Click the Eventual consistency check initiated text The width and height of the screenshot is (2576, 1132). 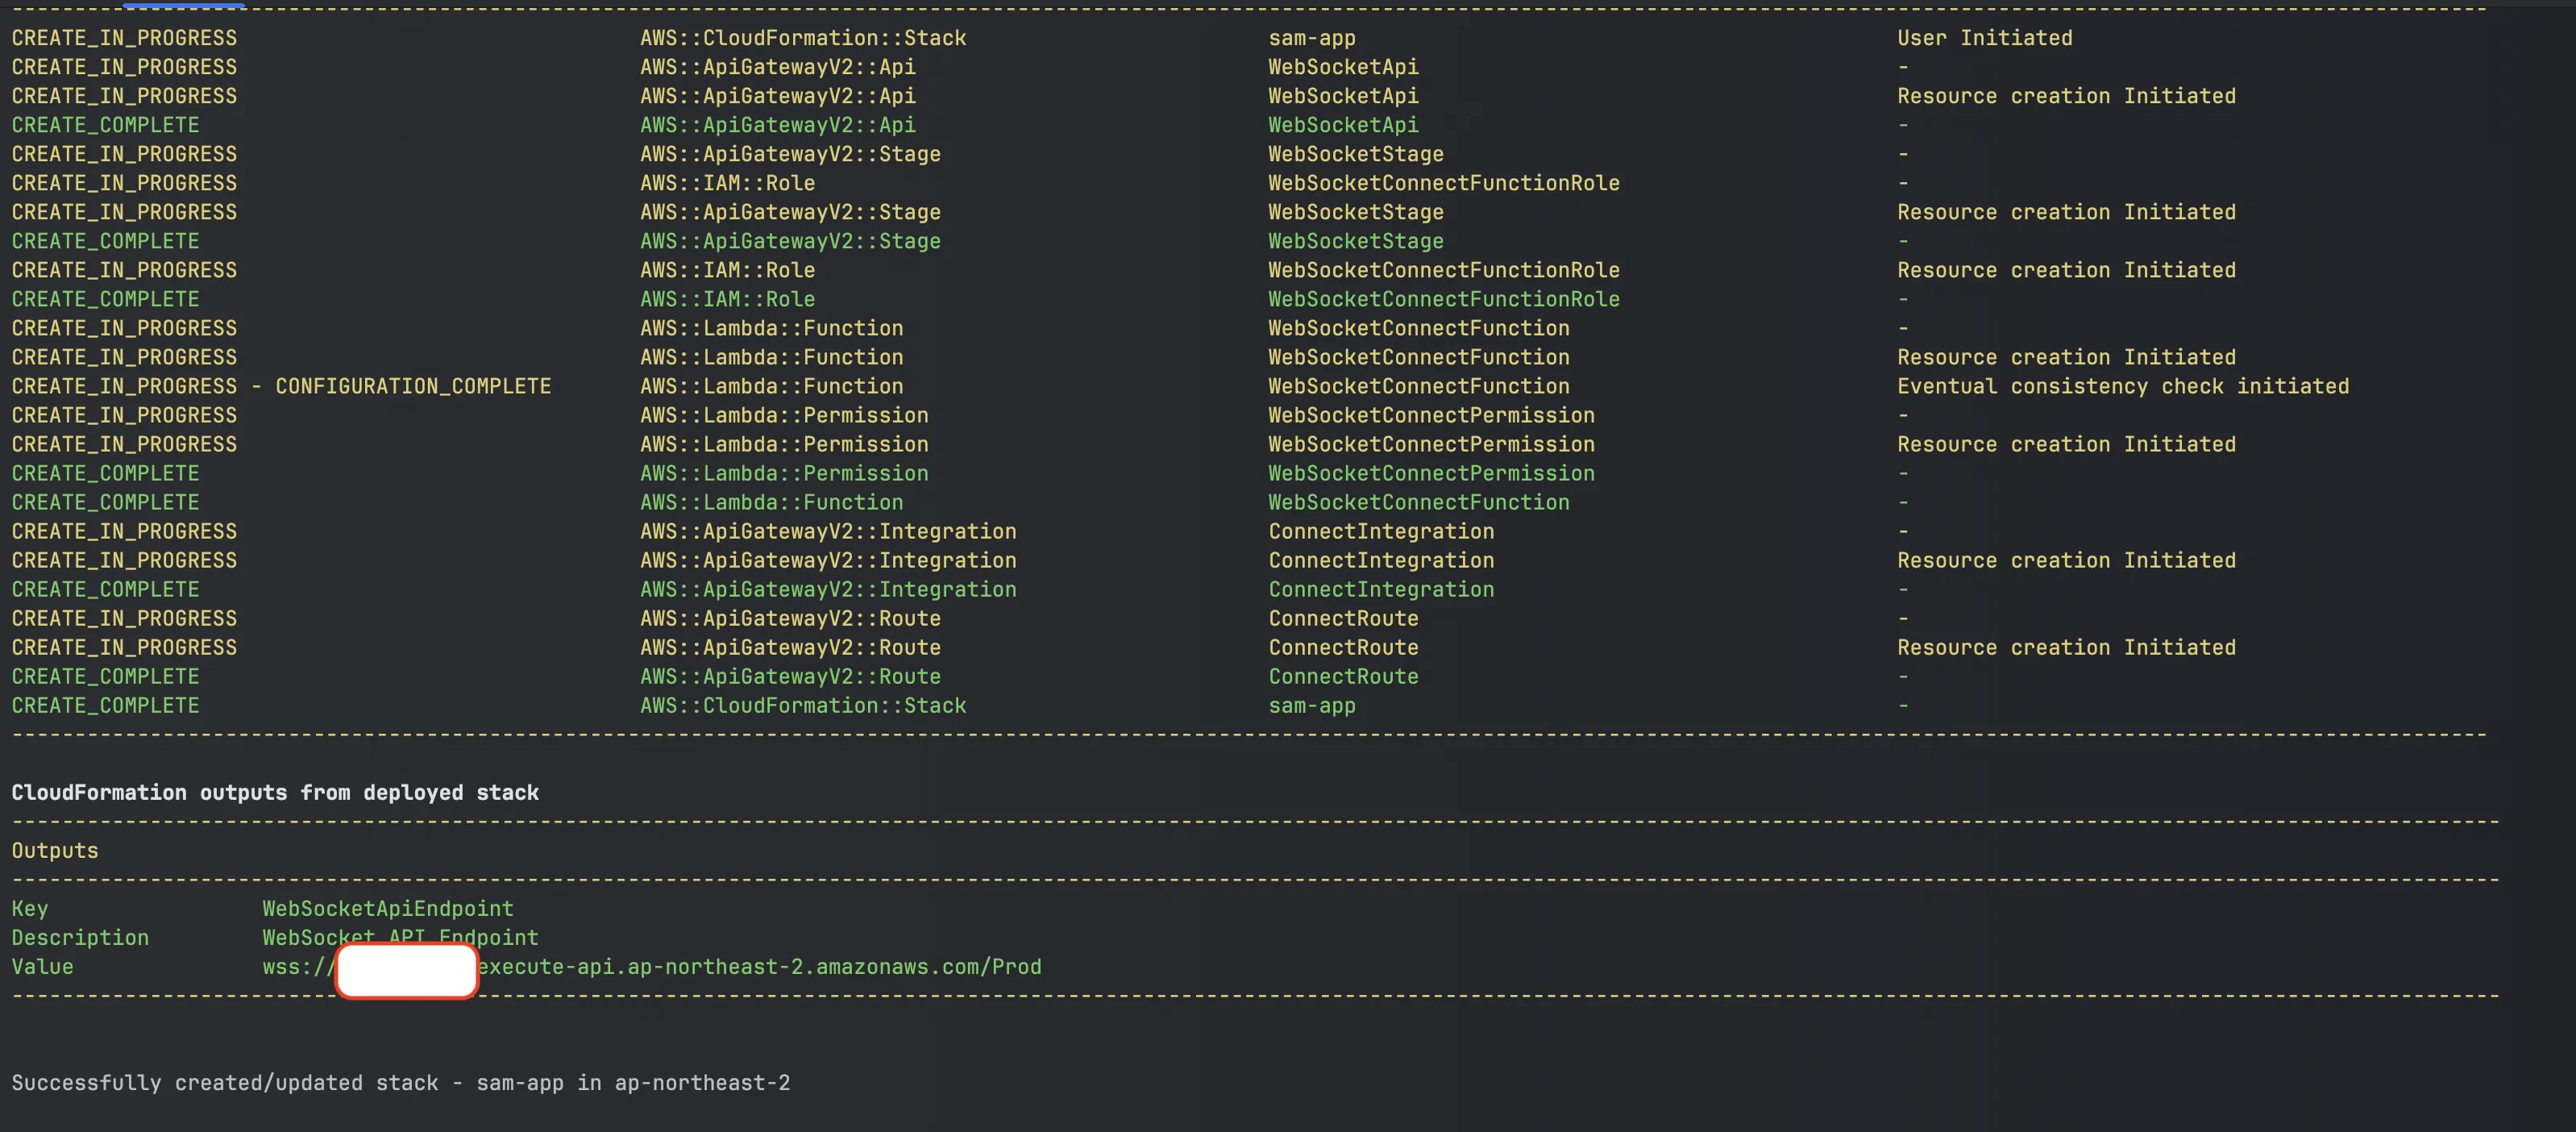[x=2123, y=386]
